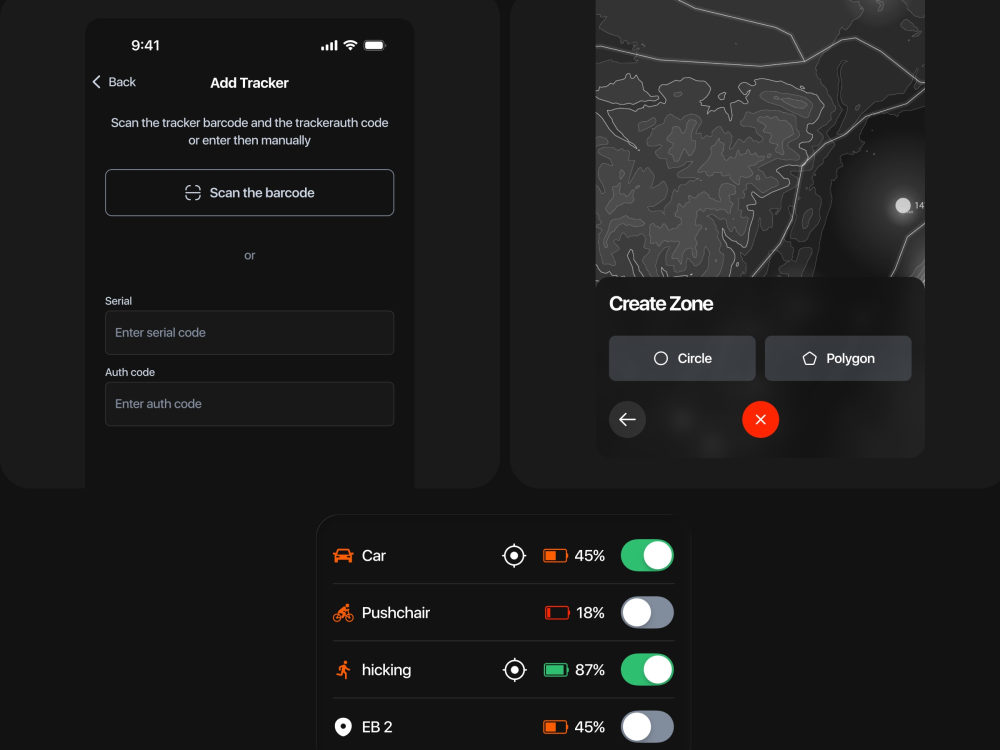Screen dimensions: 1000x750
Task: Click the cellular signal bars icon
Action: (x=329, y=45)
